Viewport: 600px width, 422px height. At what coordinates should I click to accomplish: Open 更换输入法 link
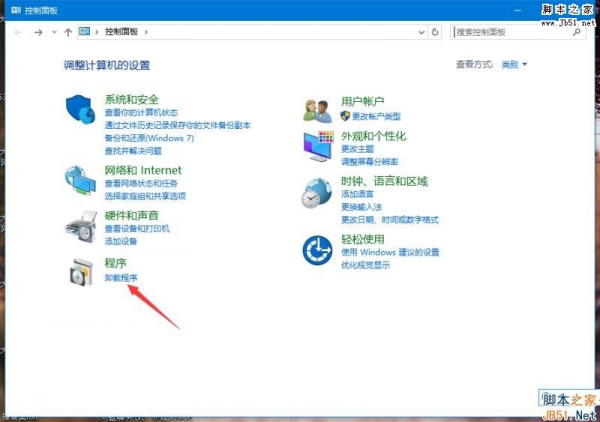coord(362,207)
